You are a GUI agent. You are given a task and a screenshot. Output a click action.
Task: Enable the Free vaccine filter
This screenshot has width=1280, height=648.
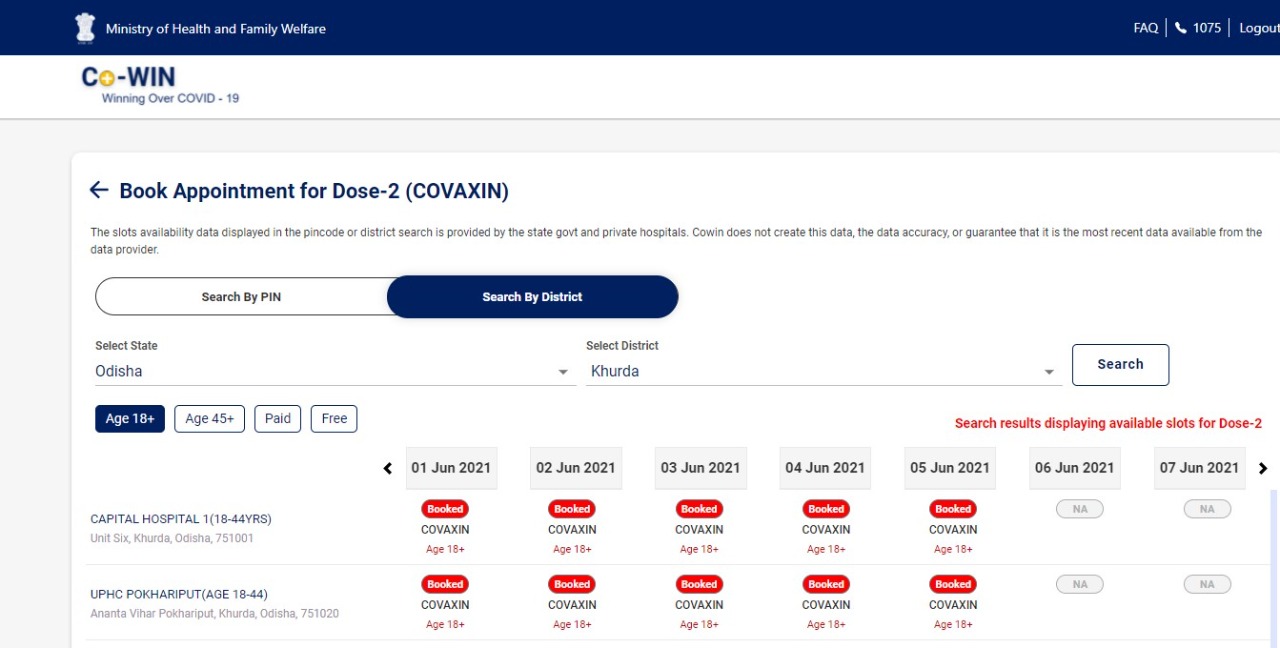click(x=334, y=419)
